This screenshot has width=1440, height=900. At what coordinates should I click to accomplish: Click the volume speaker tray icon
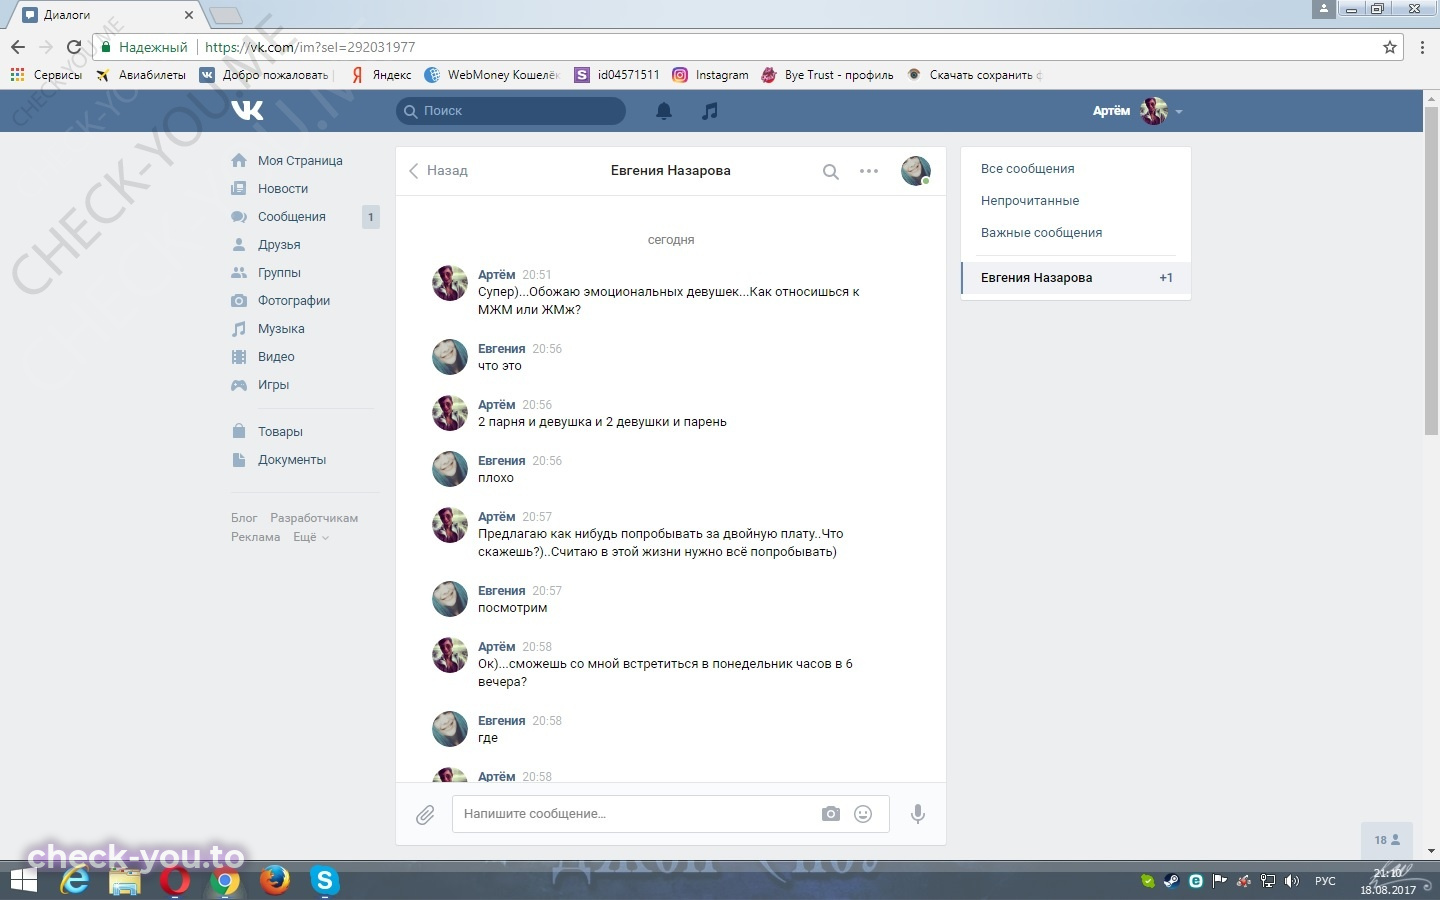1292,881
